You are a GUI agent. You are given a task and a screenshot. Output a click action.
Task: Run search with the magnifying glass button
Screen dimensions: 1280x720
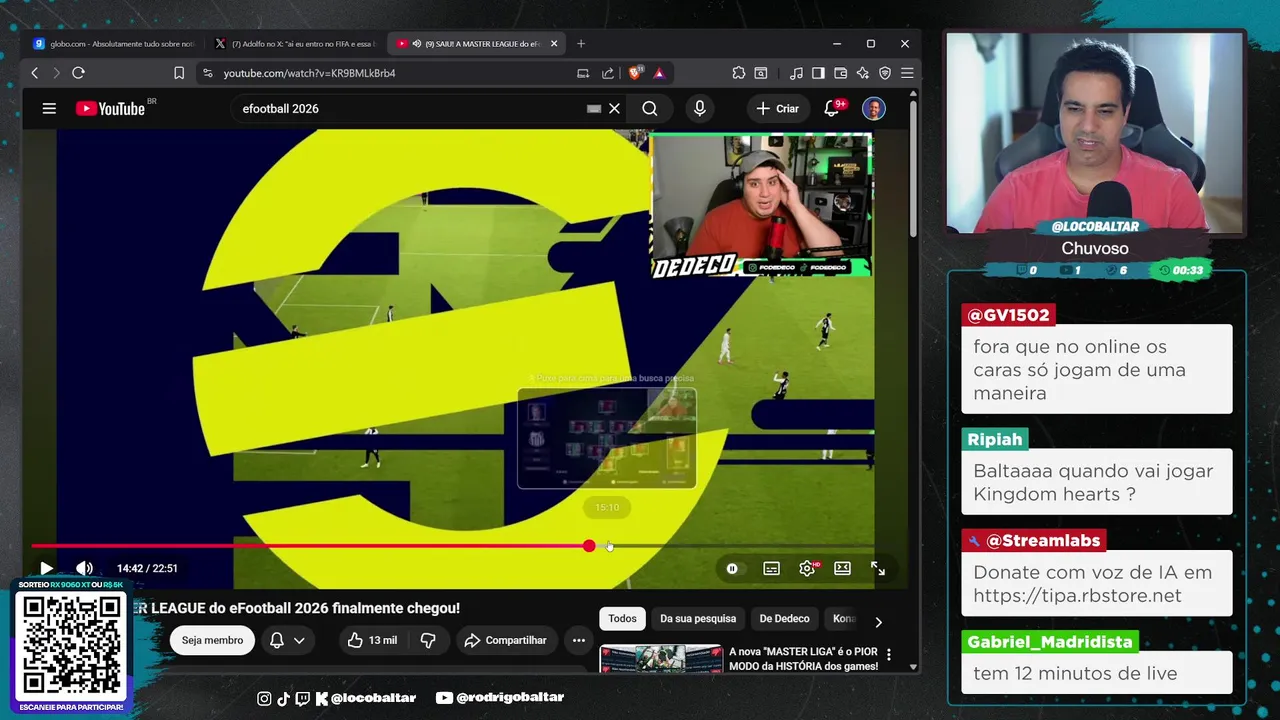(x=650, y=108)
